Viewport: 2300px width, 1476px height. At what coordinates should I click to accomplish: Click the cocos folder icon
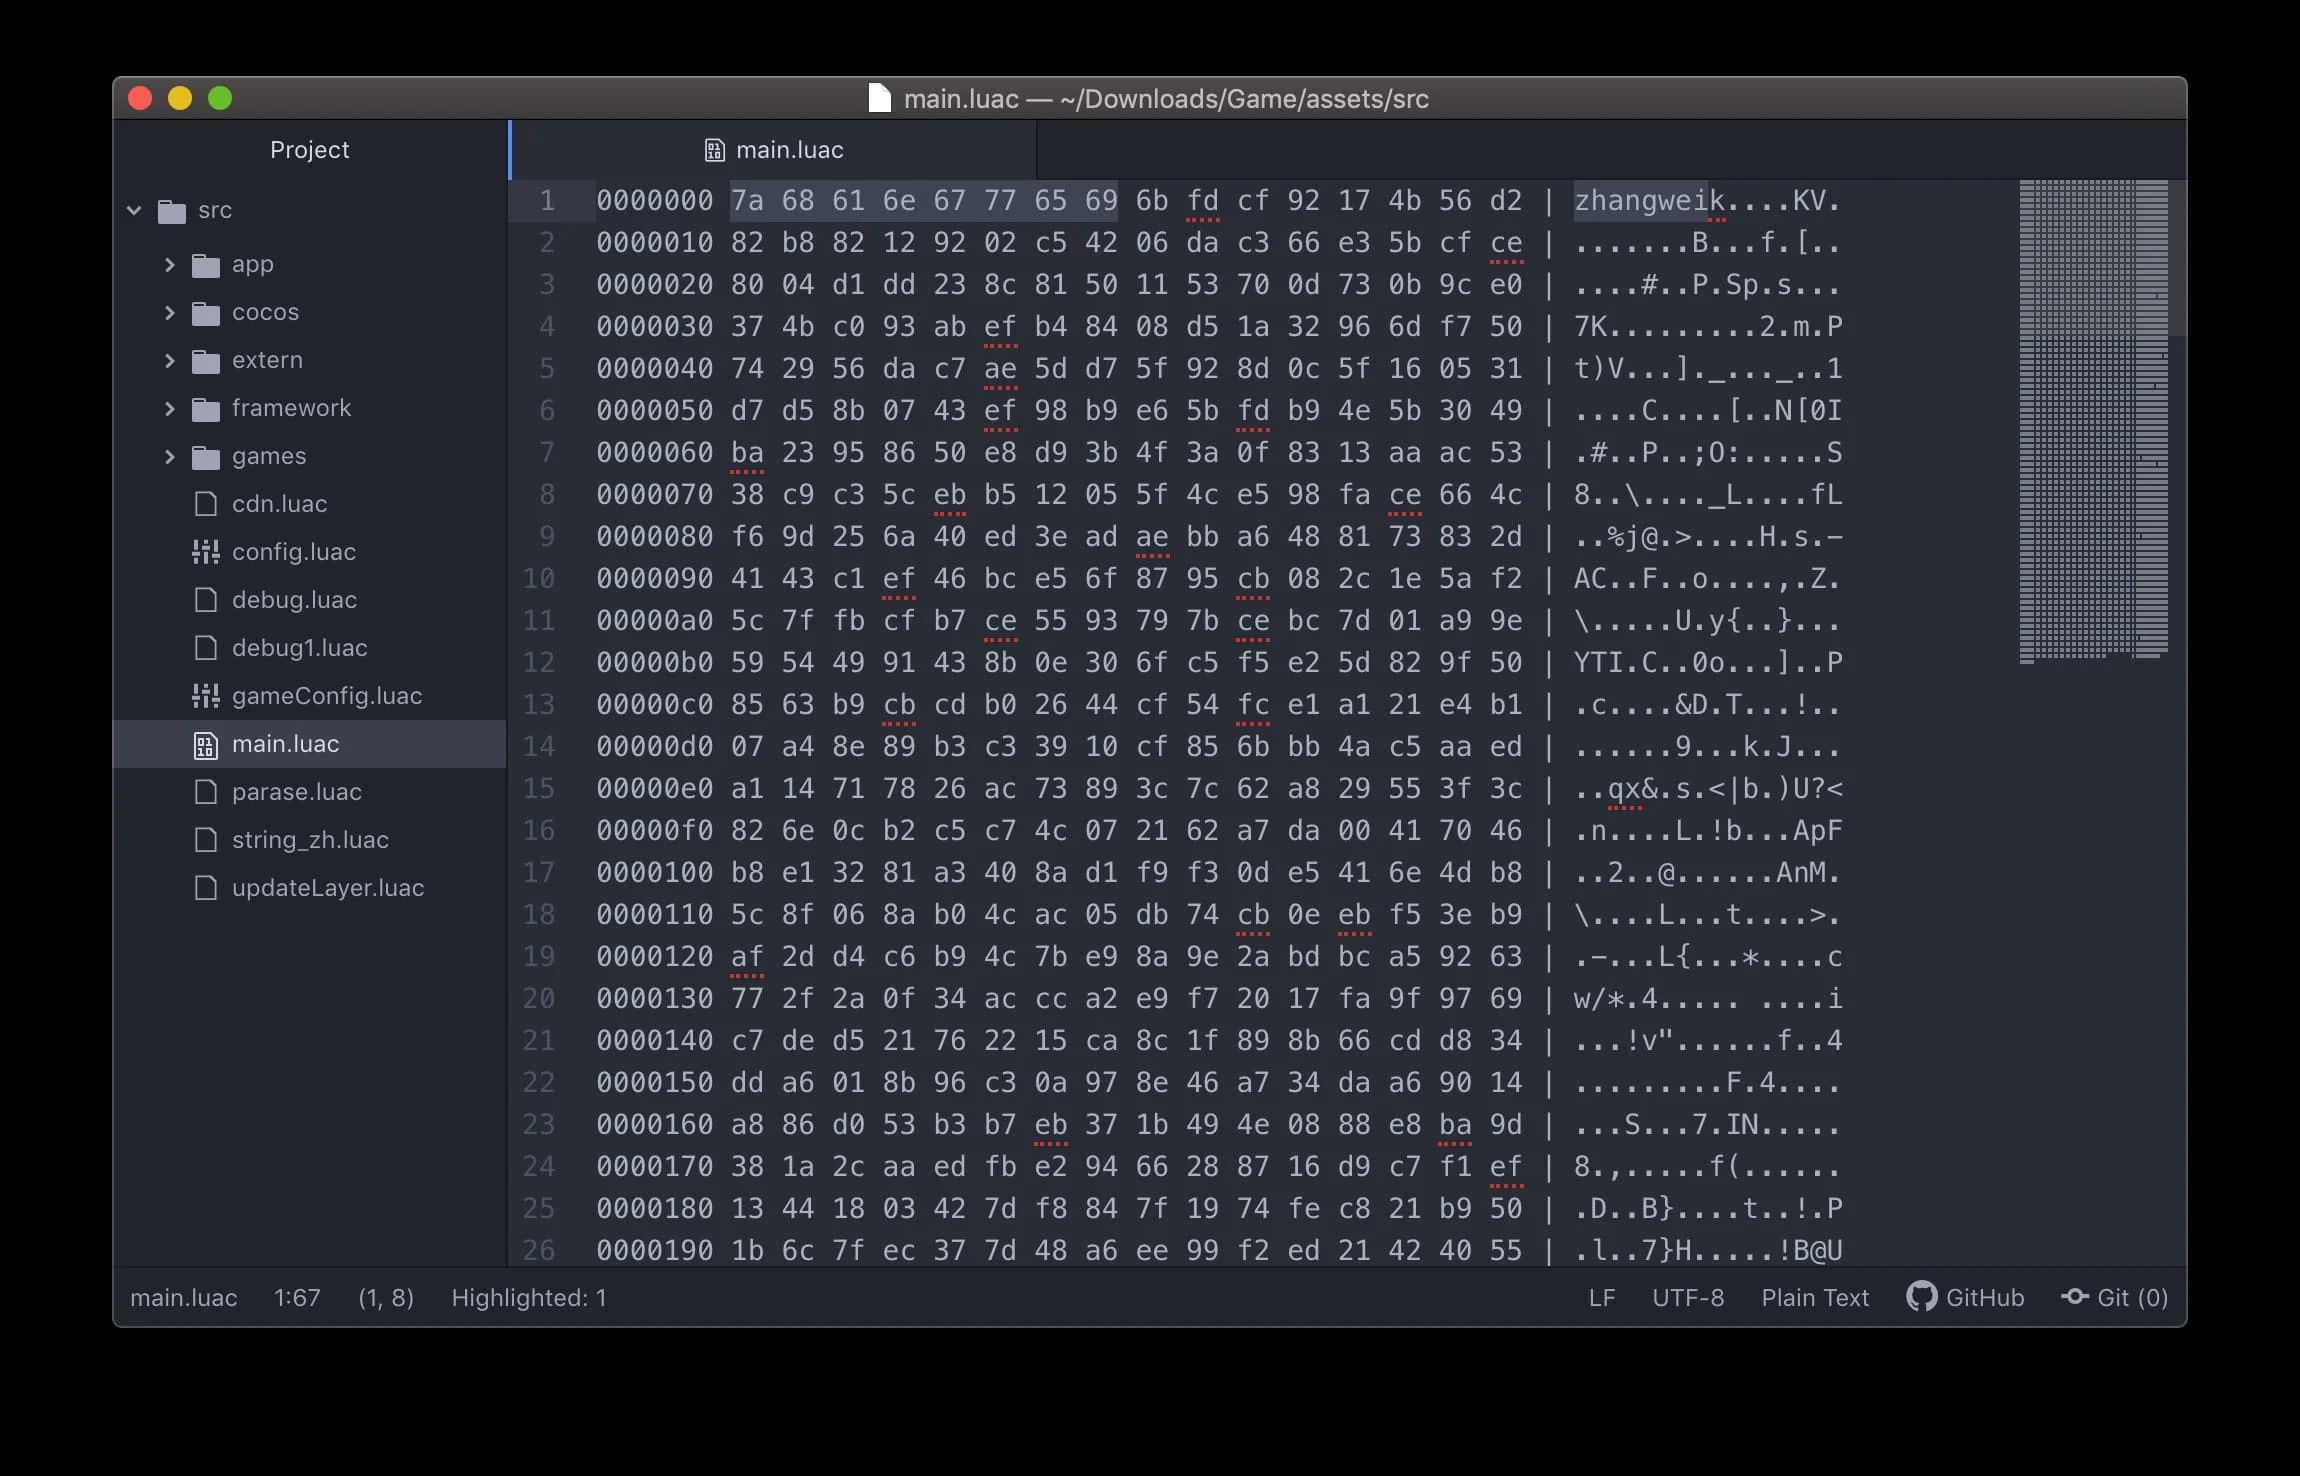click(x=206, y=313)
